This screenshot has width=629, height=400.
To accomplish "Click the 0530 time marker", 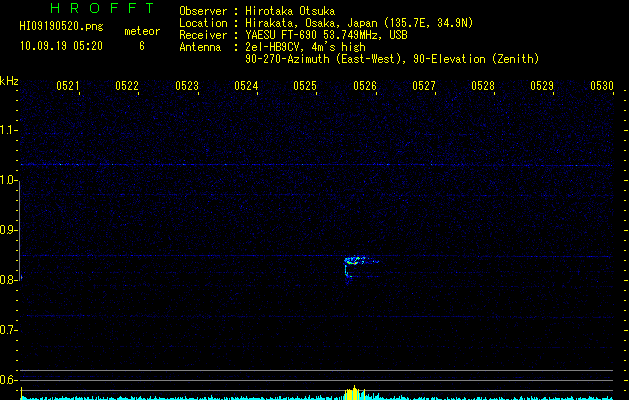I will (602, 86).
